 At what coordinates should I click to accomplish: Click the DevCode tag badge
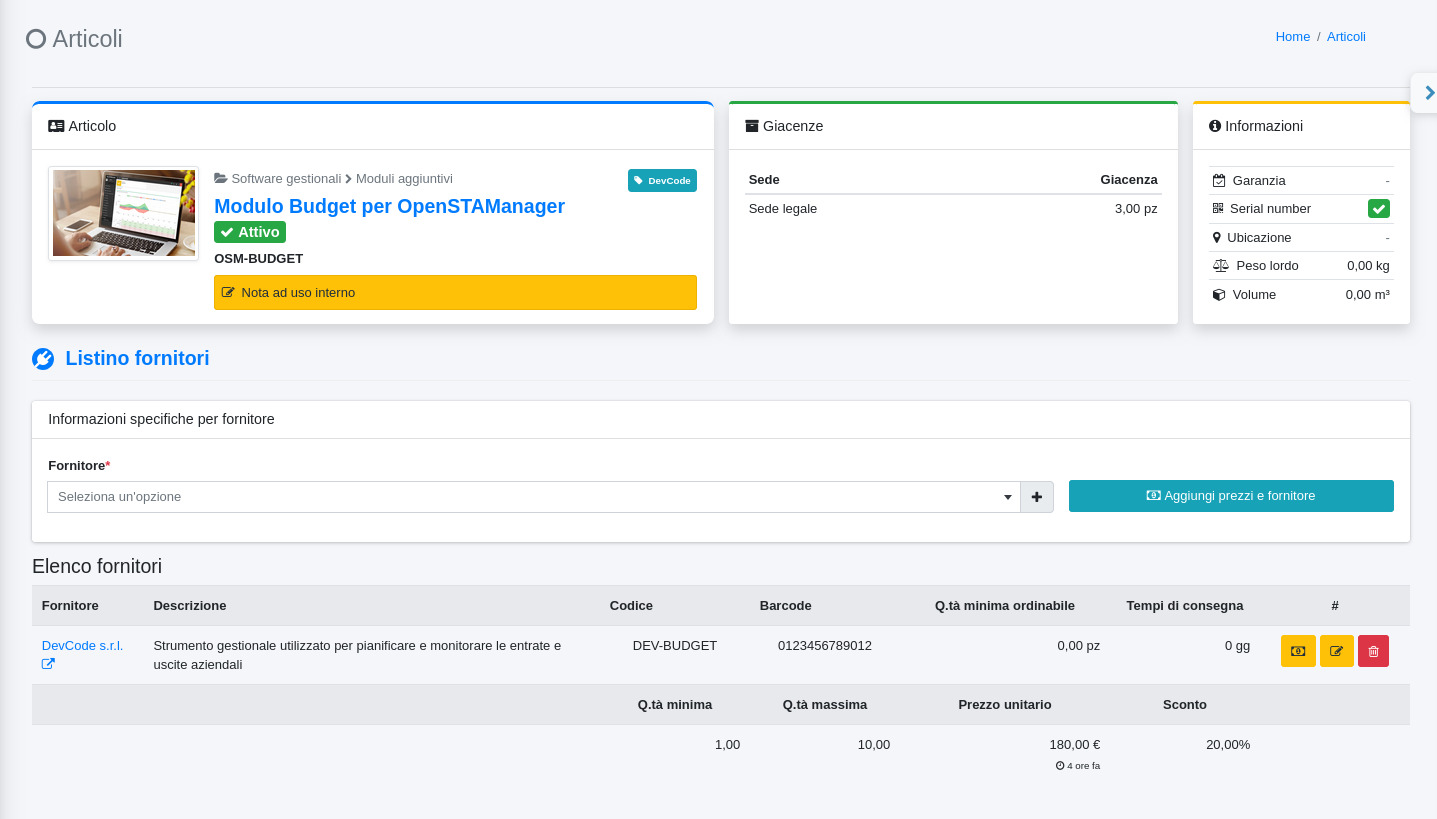[x=662, y=180]
